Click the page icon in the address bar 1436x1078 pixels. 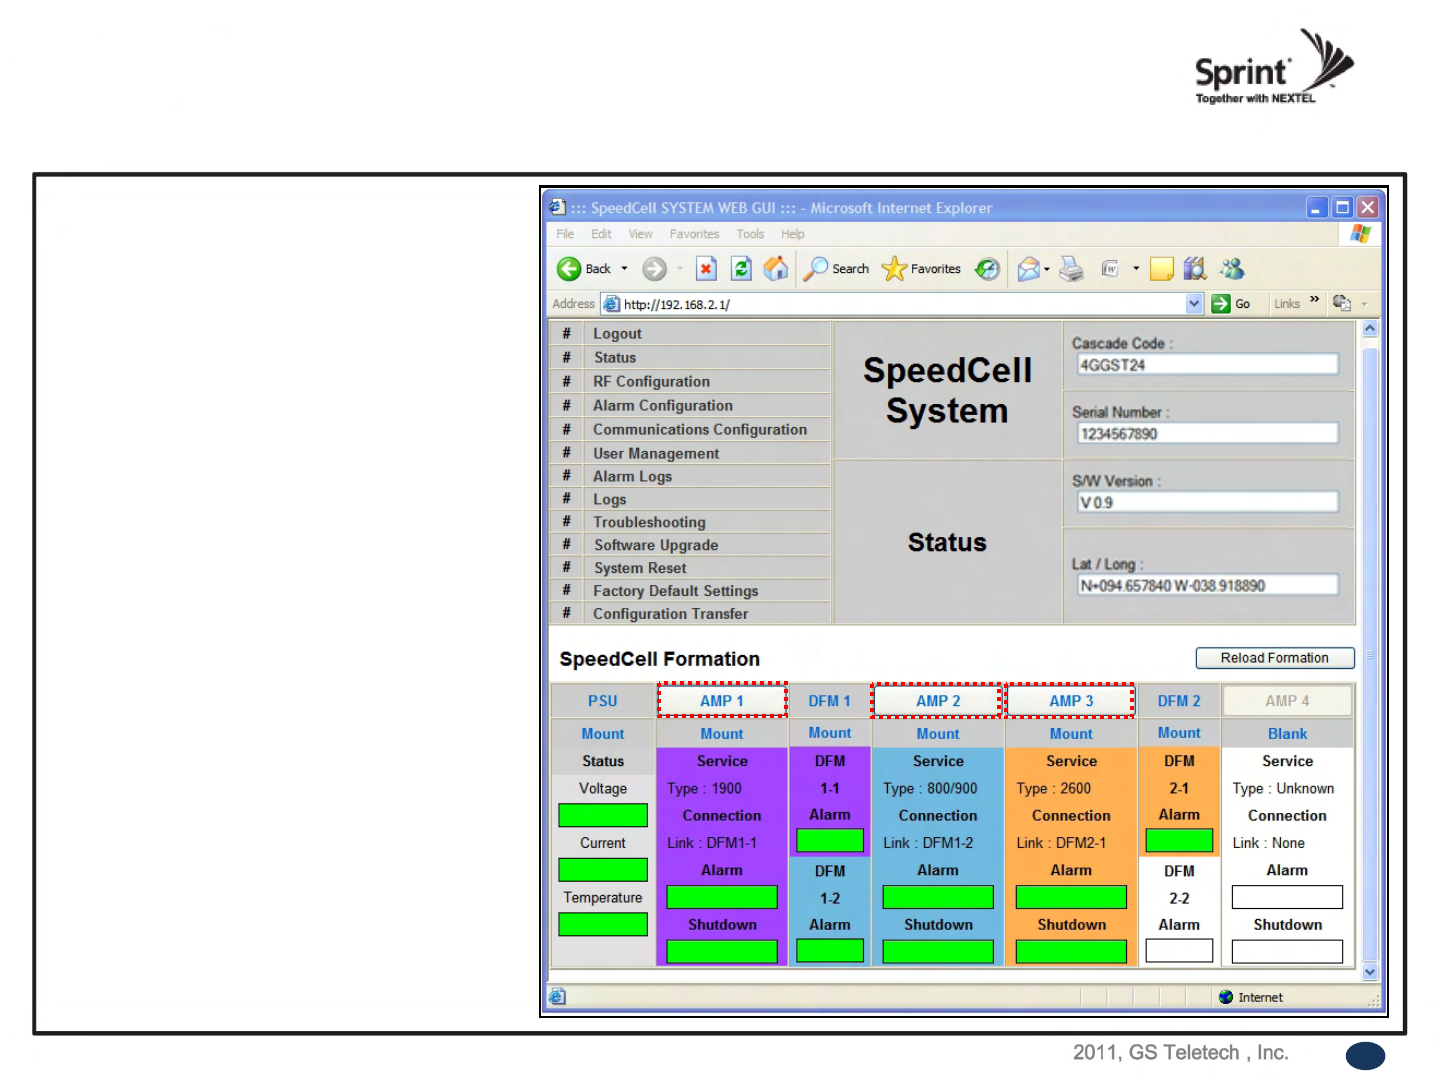click(611, 304)
